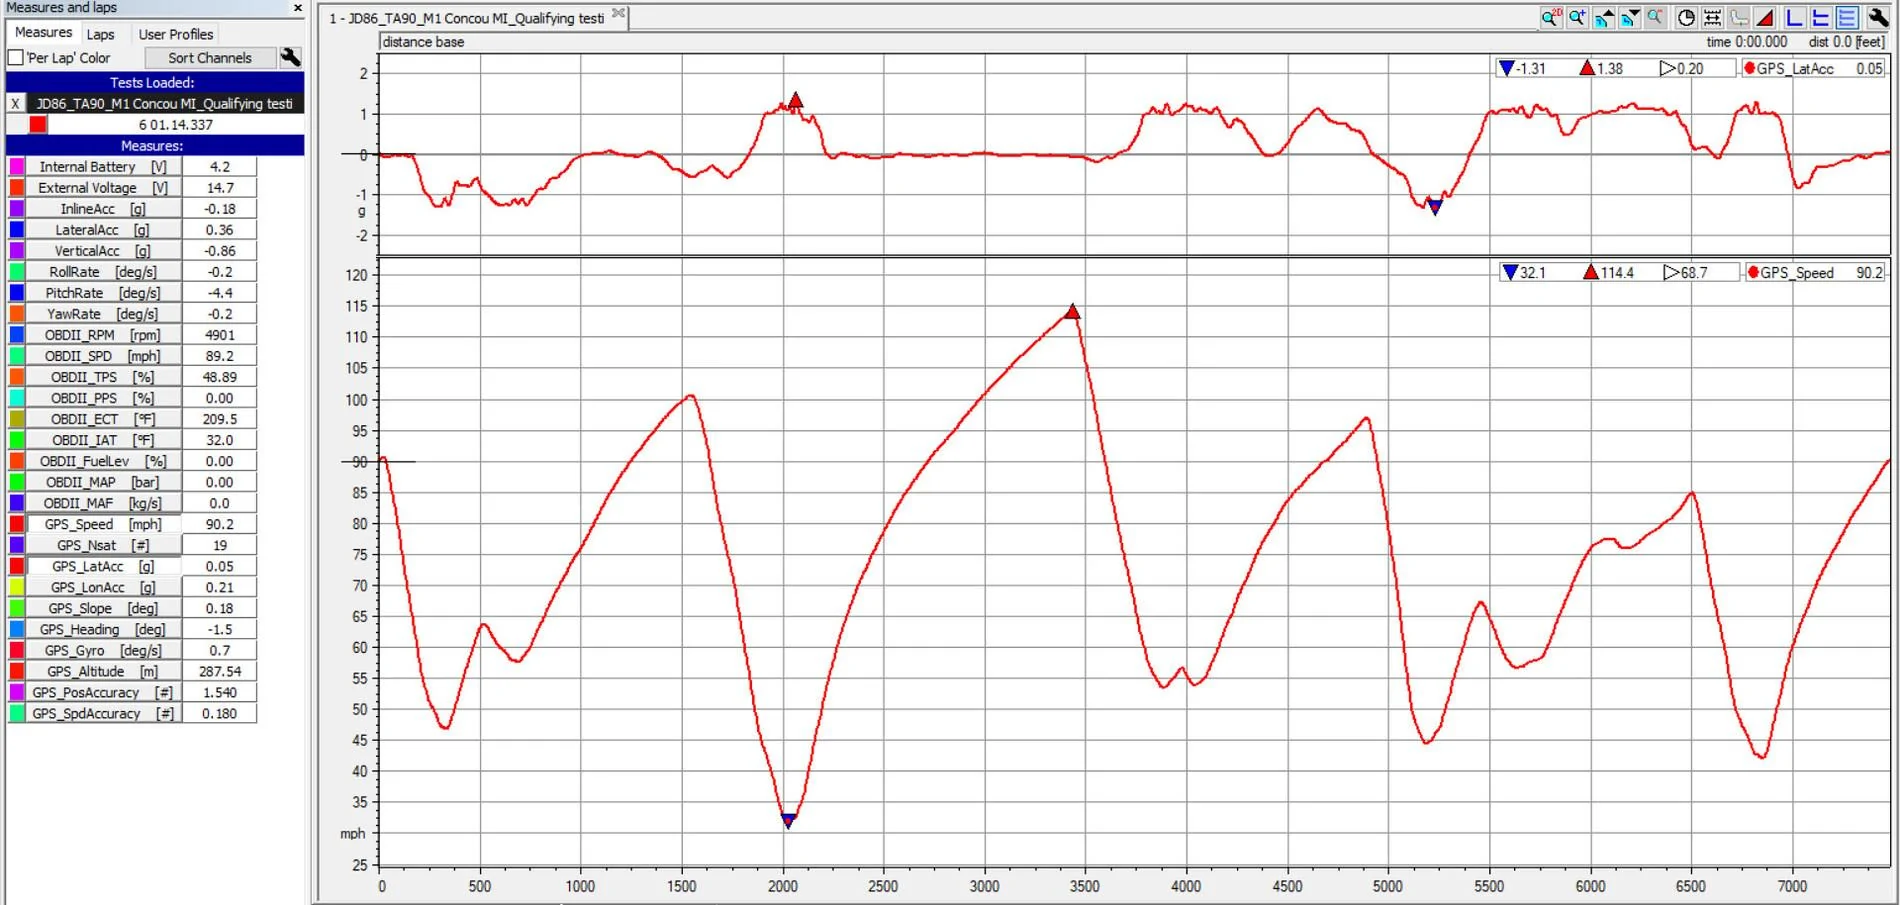Click the up-arrow channel icon

coord(1604,18)
